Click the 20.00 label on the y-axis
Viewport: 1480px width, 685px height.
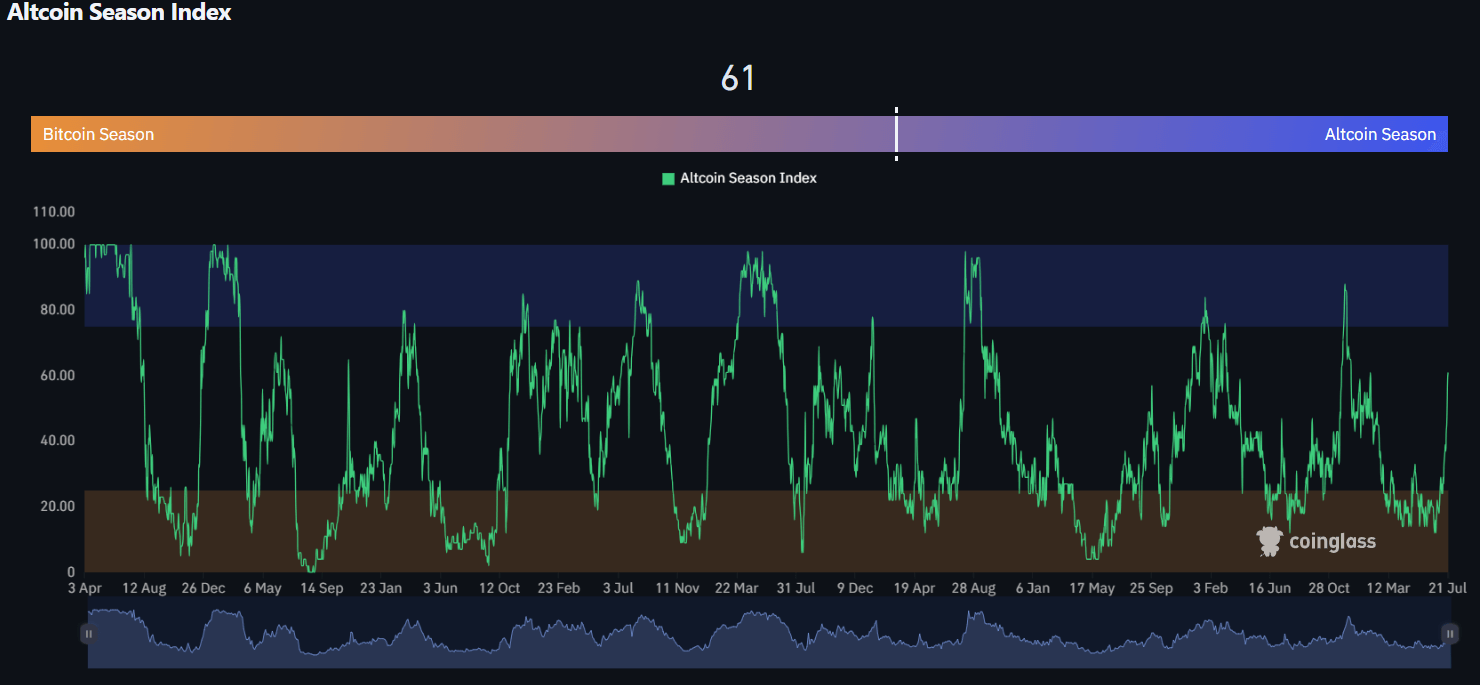point(57,506)
